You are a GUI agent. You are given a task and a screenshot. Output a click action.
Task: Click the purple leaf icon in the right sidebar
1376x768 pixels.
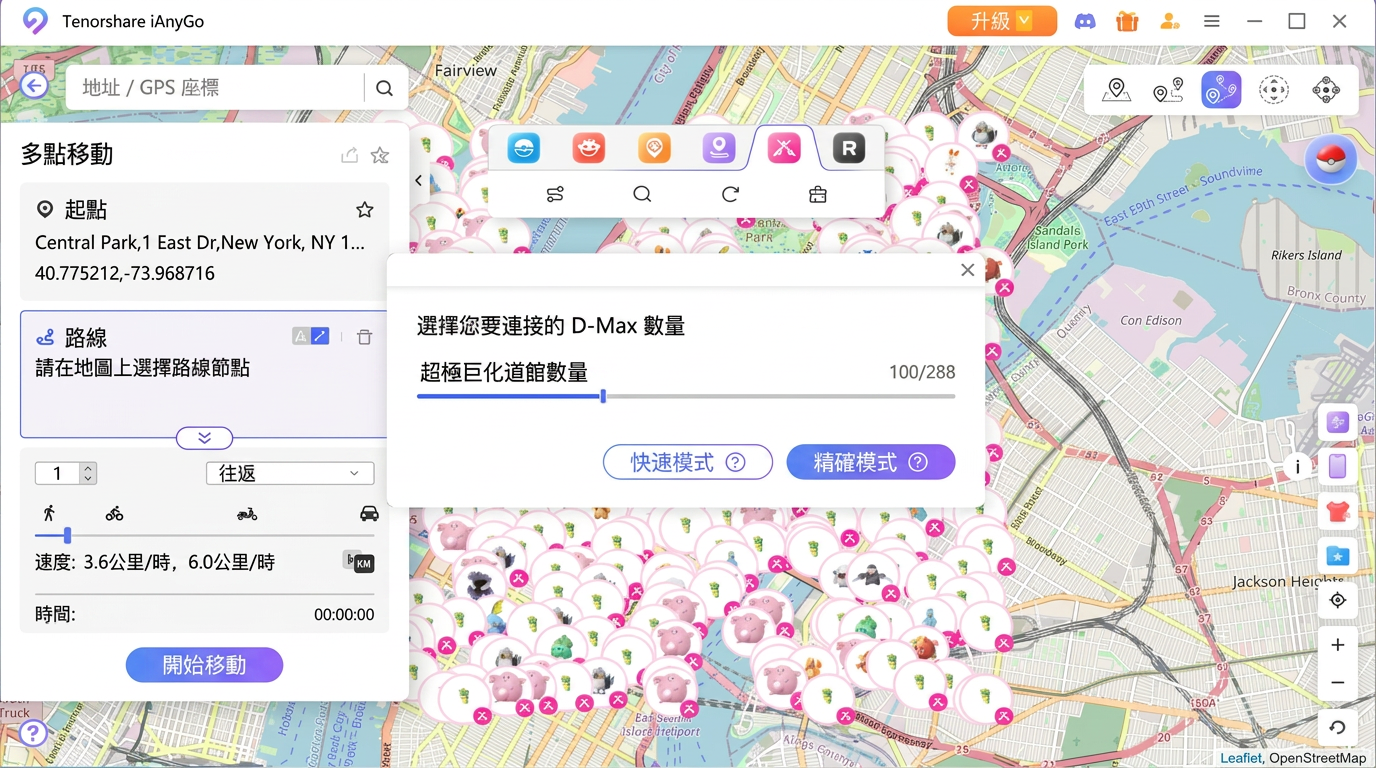1338,423
